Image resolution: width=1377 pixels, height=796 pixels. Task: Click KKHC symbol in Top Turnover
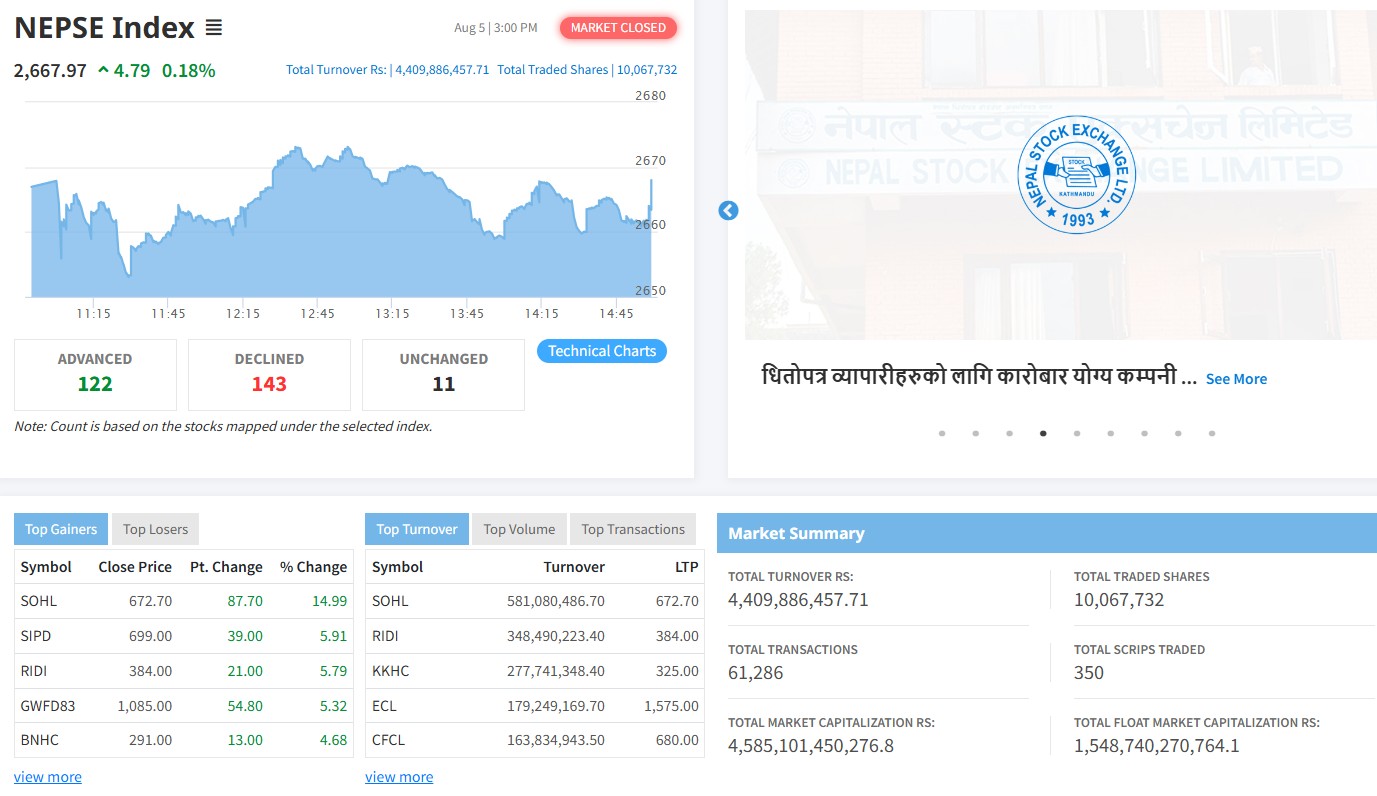pyautogui.click(x=390, y=671)
